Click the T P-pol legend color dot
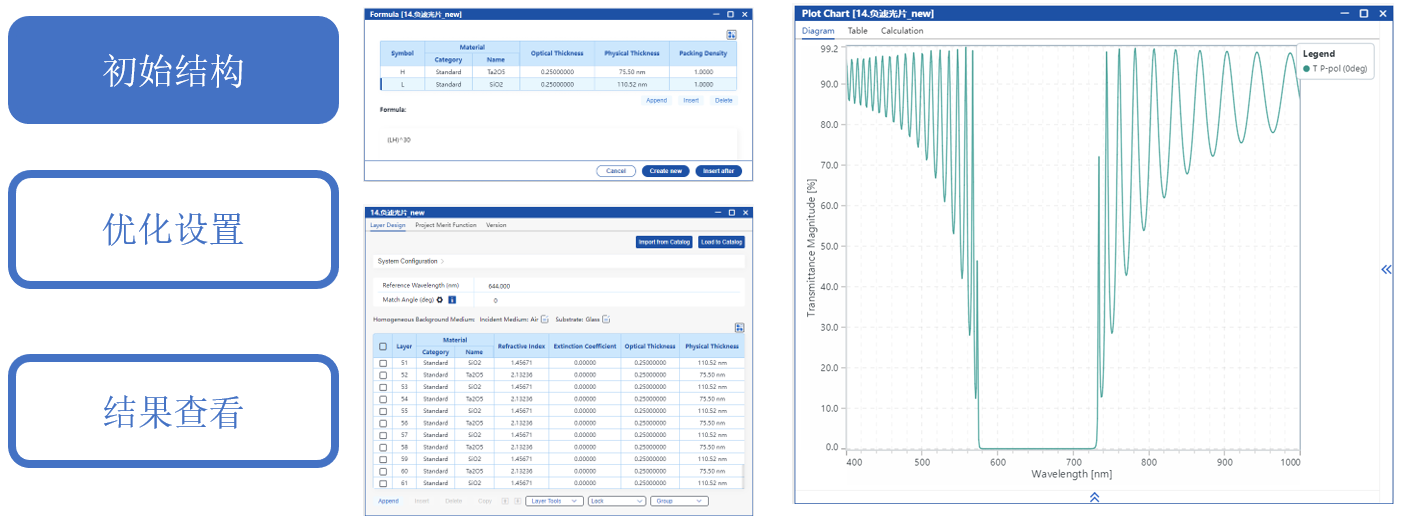 click(1307, 69)
